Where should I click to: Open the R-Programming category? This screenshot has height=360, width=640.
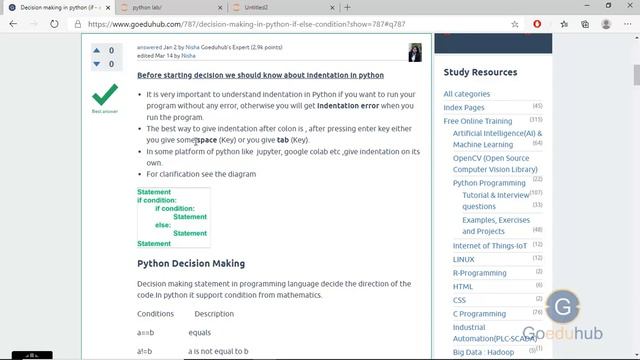pyautogui.click(x=479, y=273)
